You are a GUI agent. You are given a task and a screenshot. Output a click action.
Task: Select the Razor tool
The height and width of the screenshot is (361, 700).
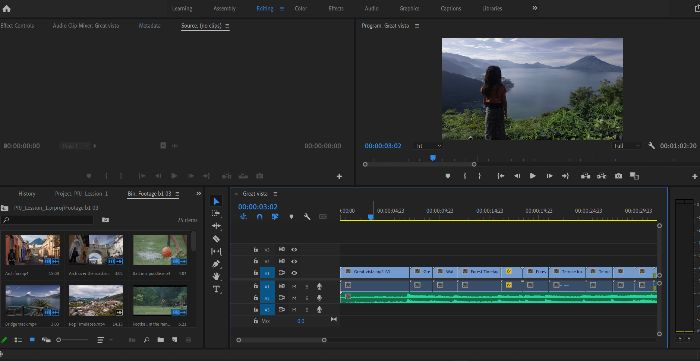[x=217, y=239]
